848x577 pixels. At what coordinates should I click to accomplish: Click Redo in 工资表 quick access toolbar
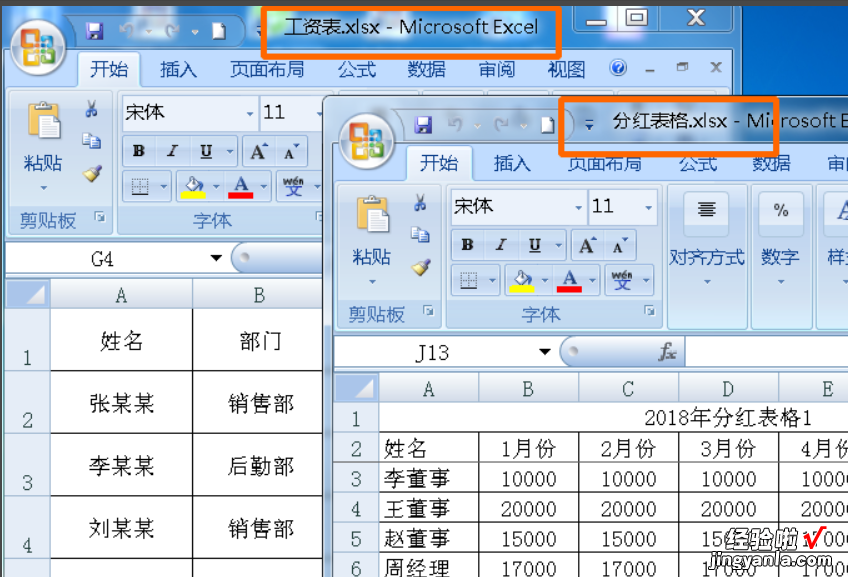click(x=173, y=31)
